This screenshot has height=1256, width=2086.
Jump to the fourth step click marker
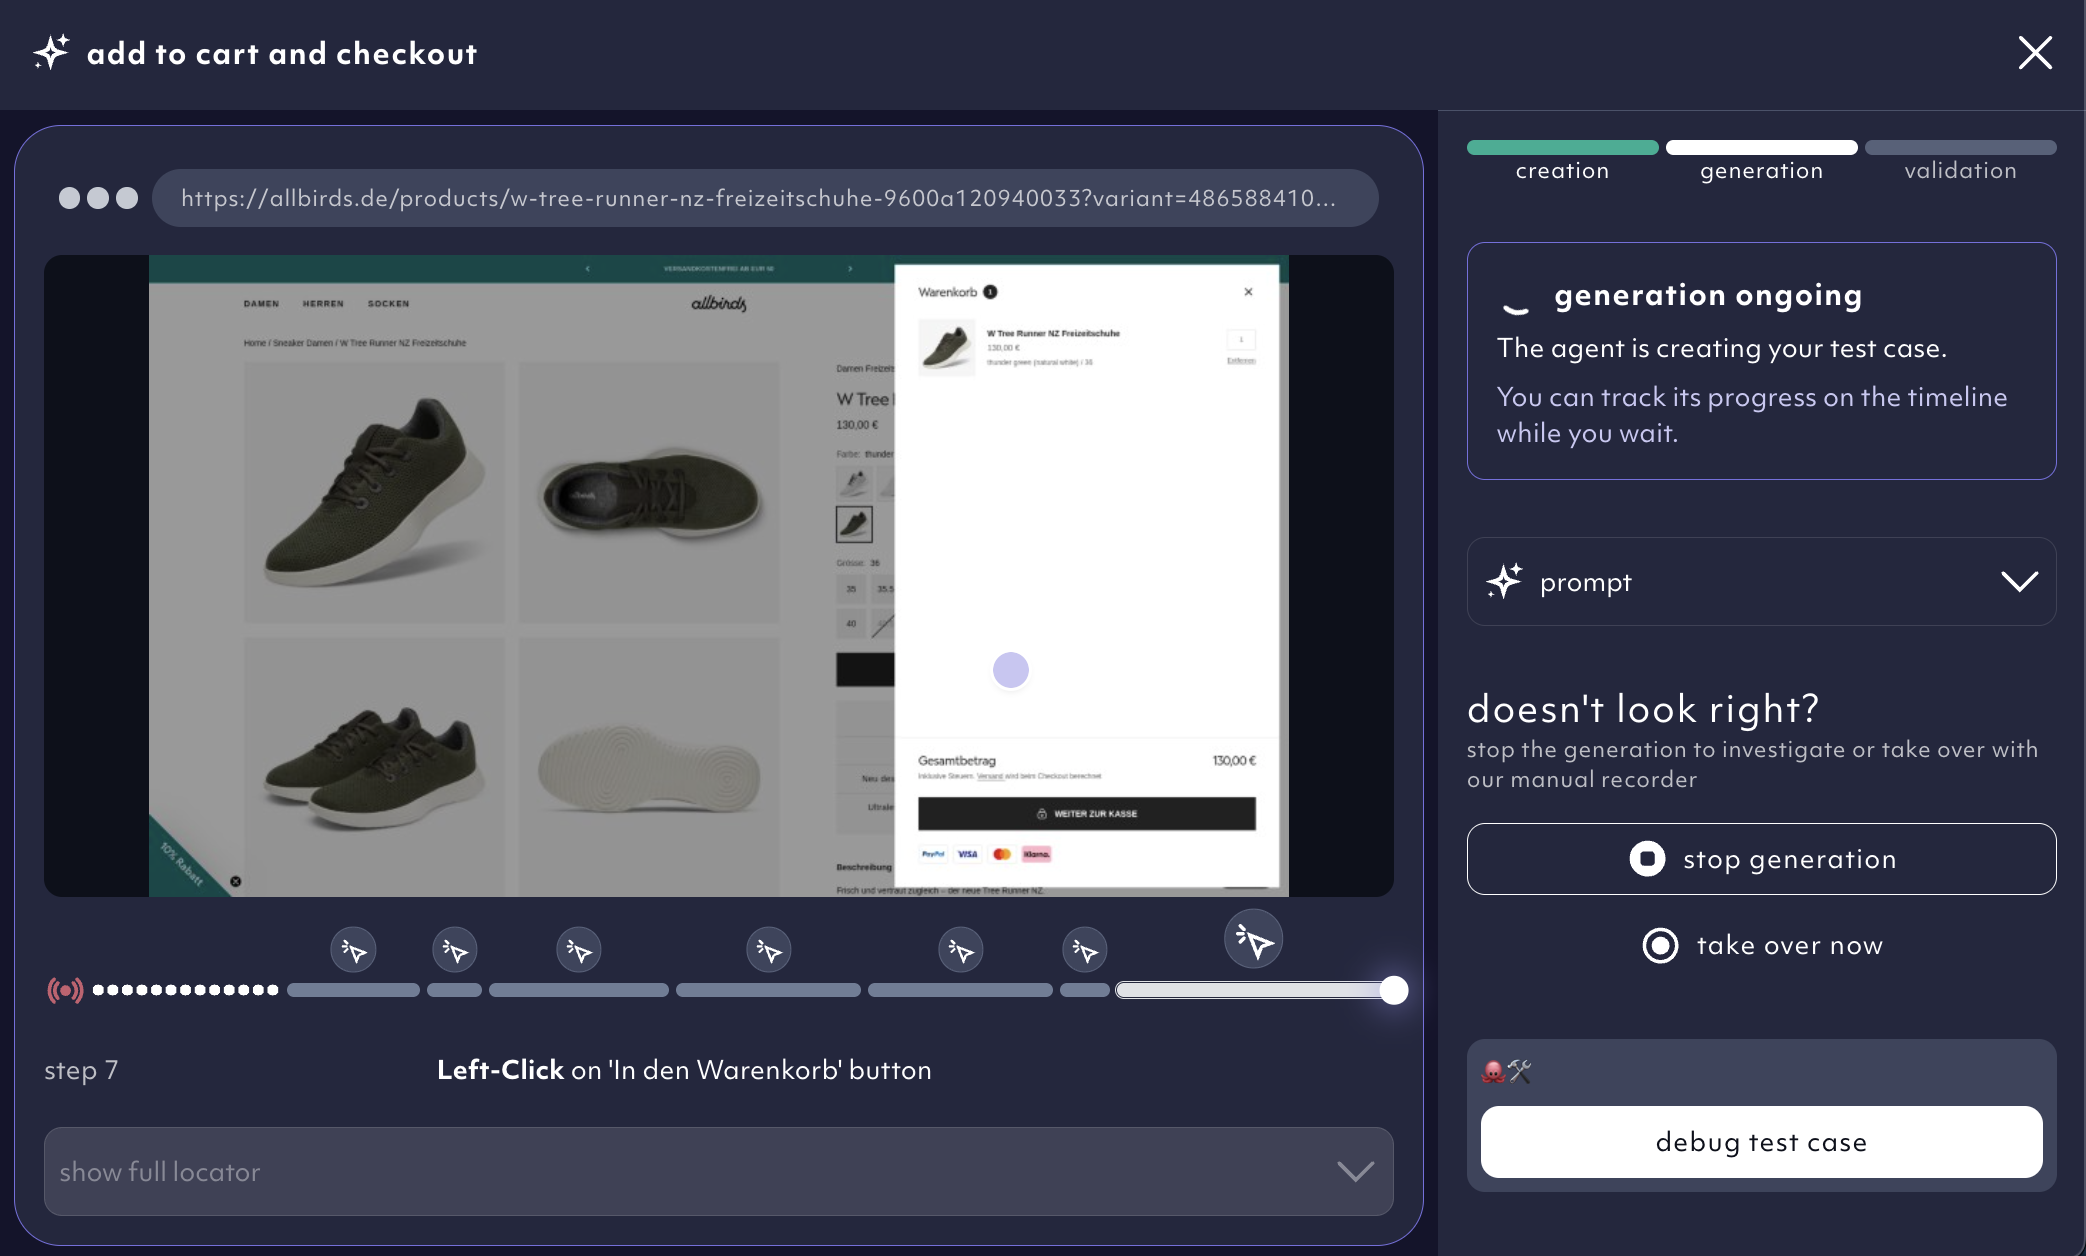(x=768, y=950)
